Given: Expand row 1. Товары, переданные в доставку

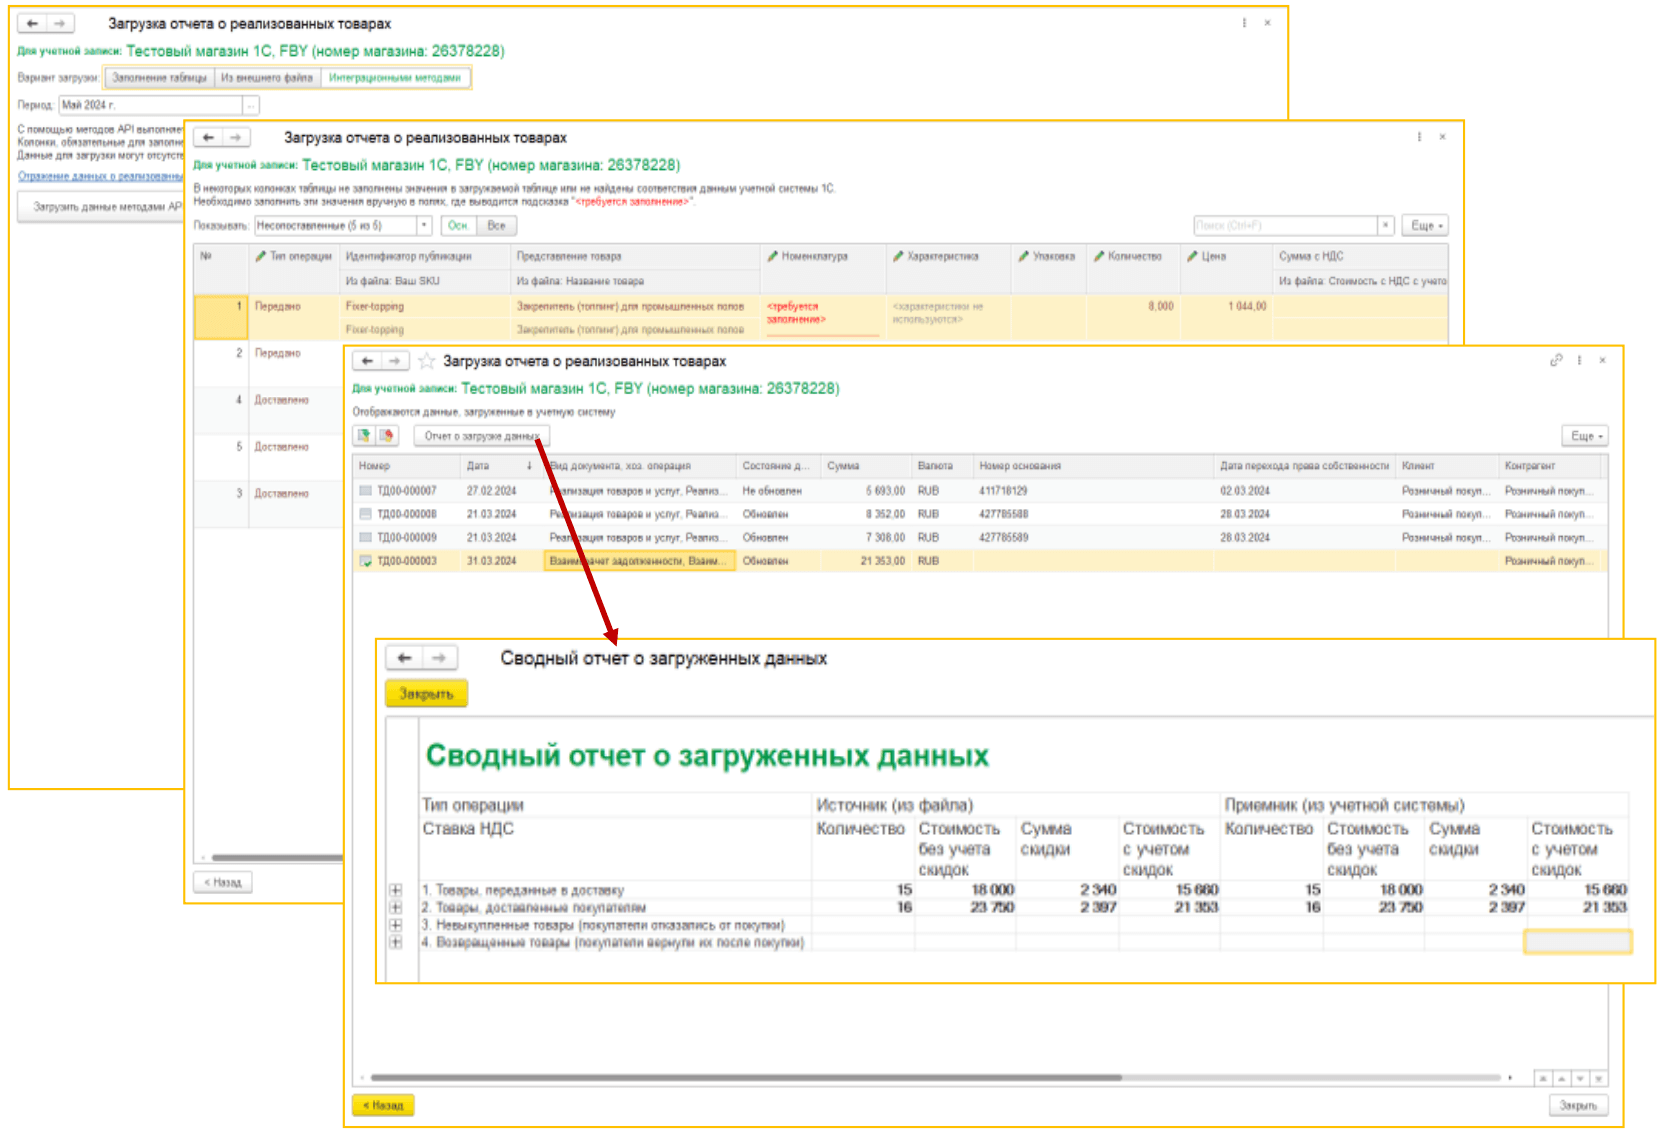Looking at the screenshot, I should [x=396, y=890].
